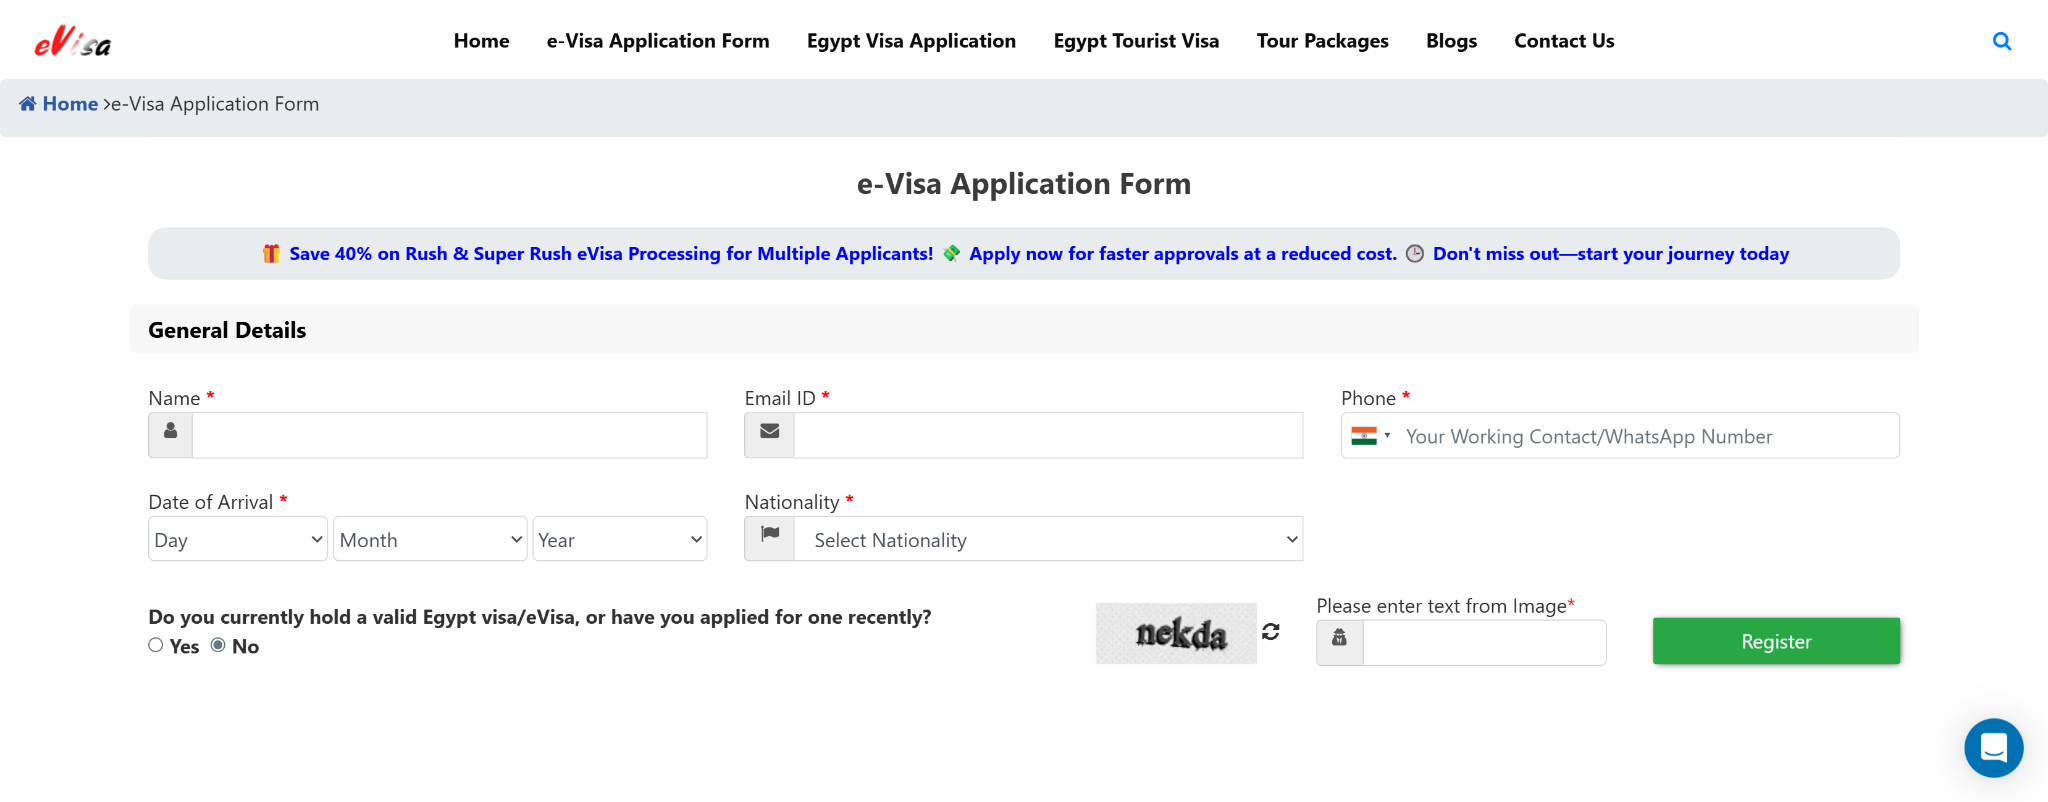Select the No radio button
2048x802 pixels.
(x=218, y=645)
